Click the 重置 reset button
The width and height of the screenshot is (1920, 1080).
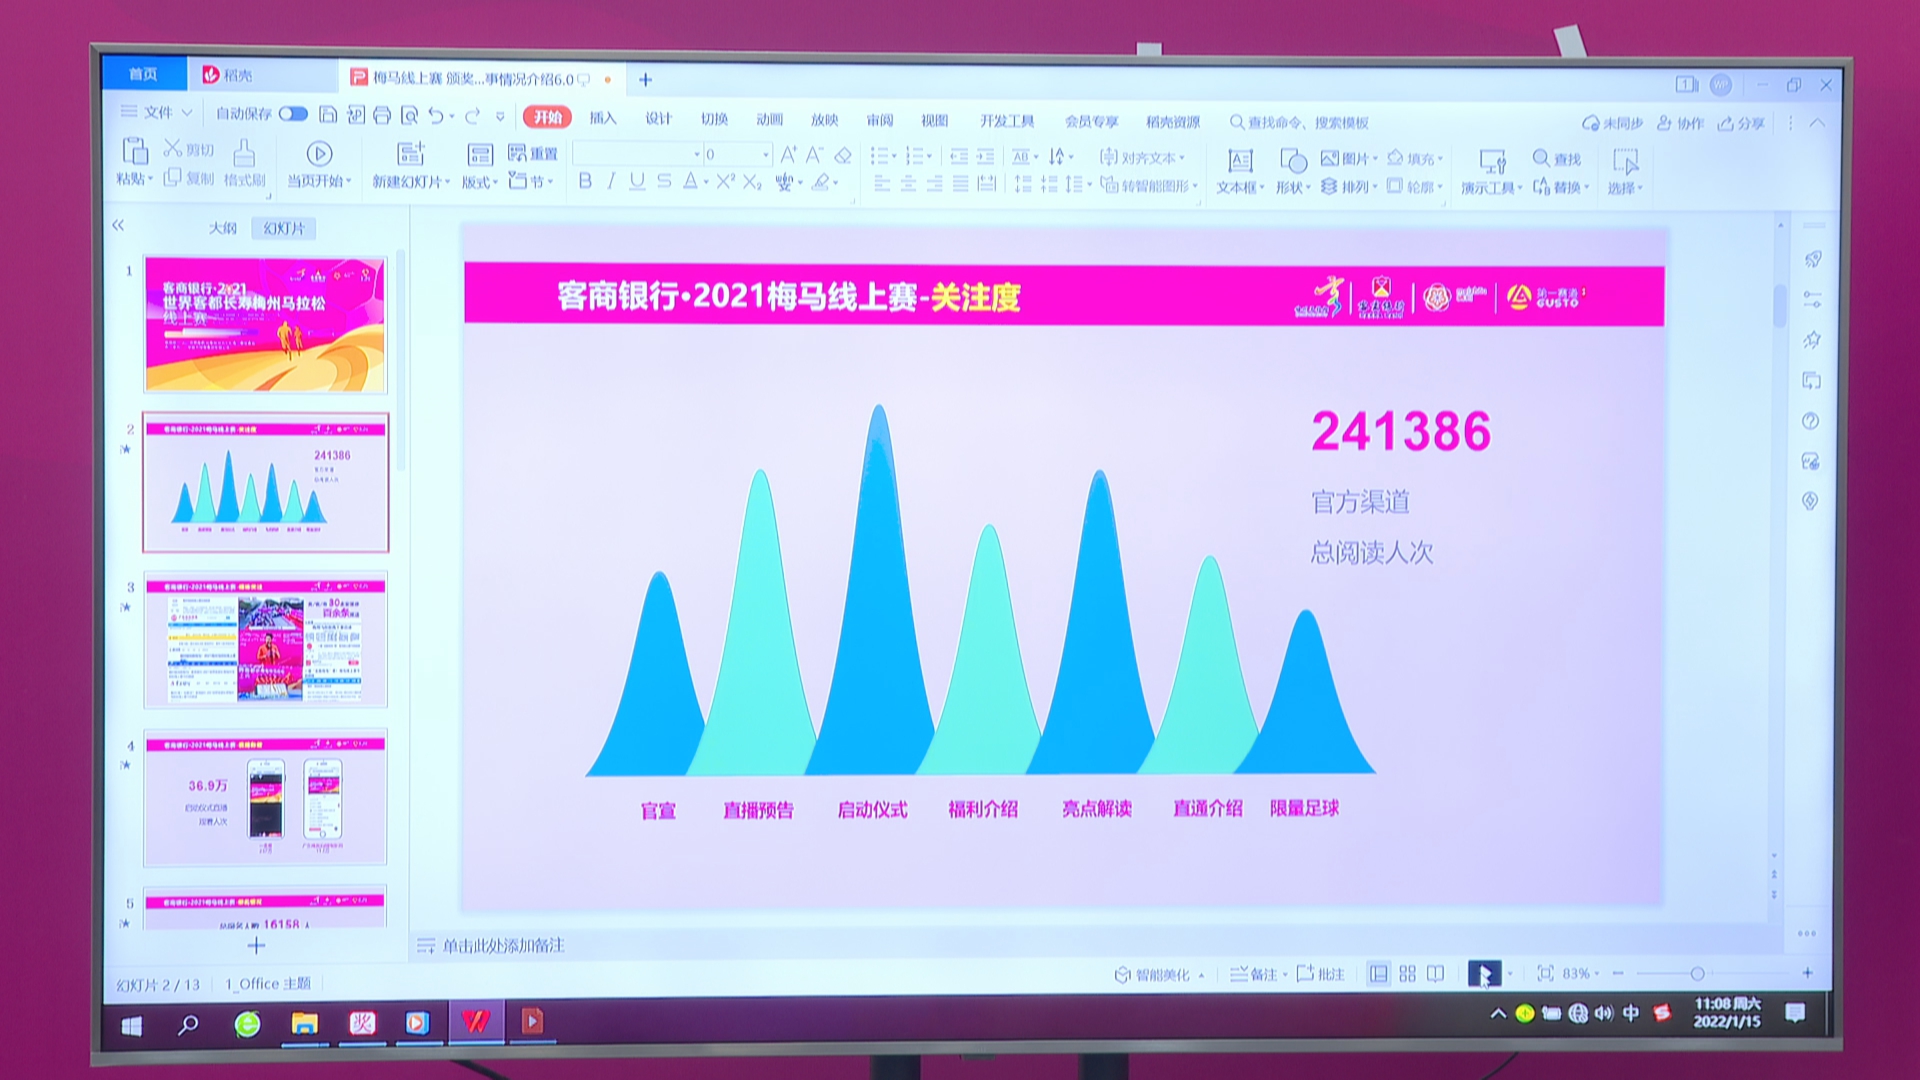pyautogui.click(x=533, y=153)
